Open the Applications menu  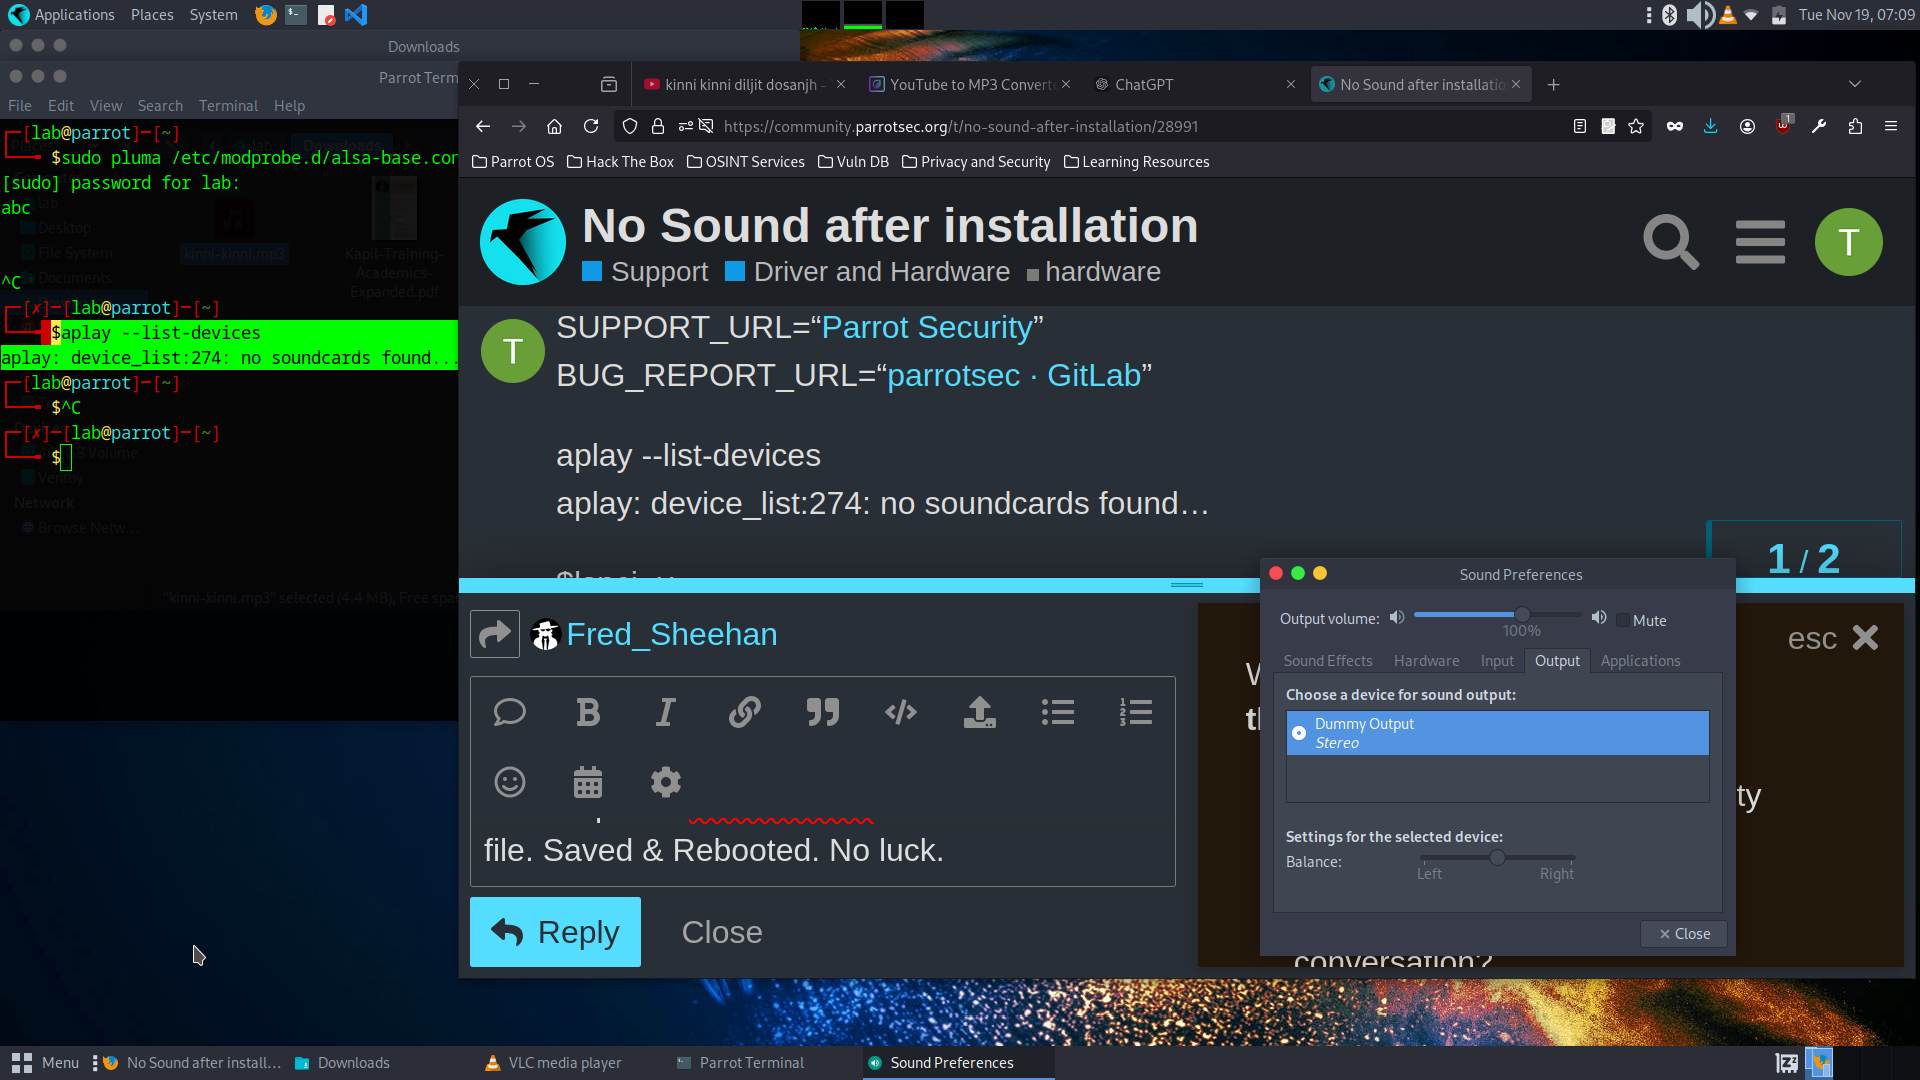pos(62,15)
